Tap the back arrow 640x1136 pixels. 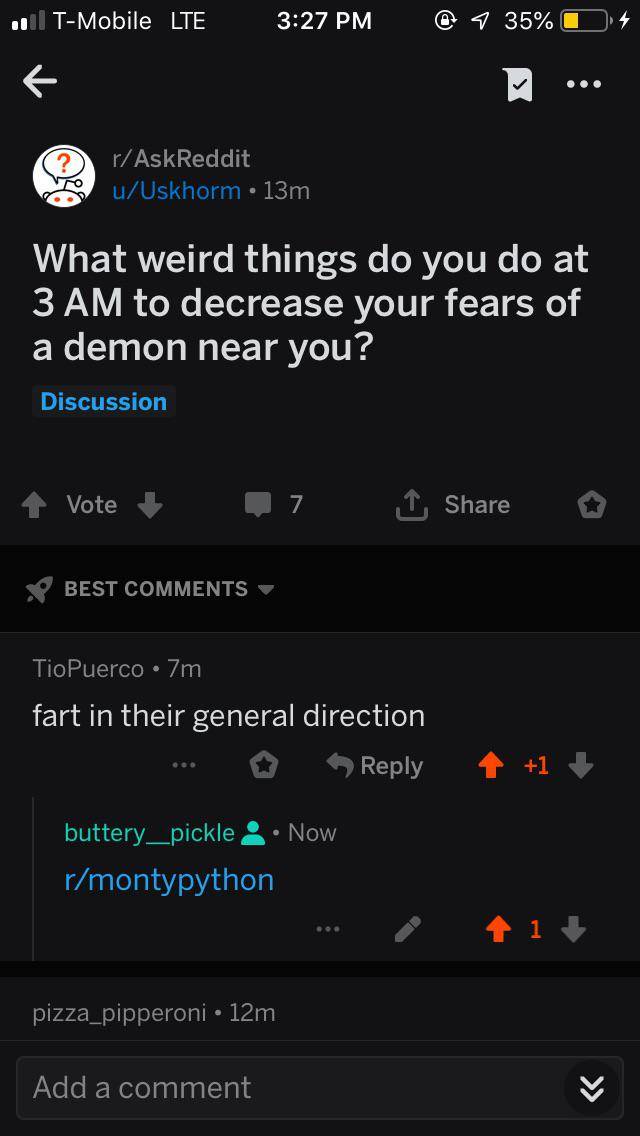pyautogui.click(x=40, y=83)
